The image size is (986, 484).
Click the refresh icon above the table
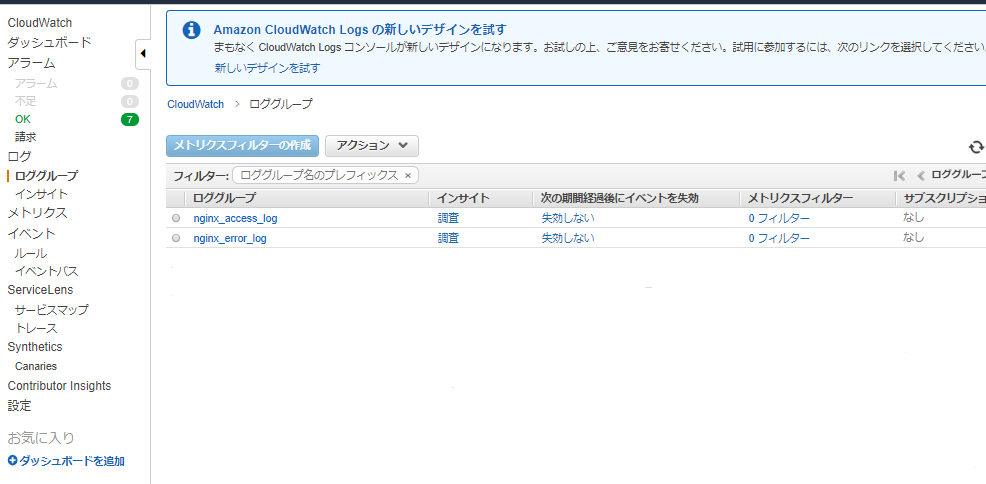tap(976, 147)
